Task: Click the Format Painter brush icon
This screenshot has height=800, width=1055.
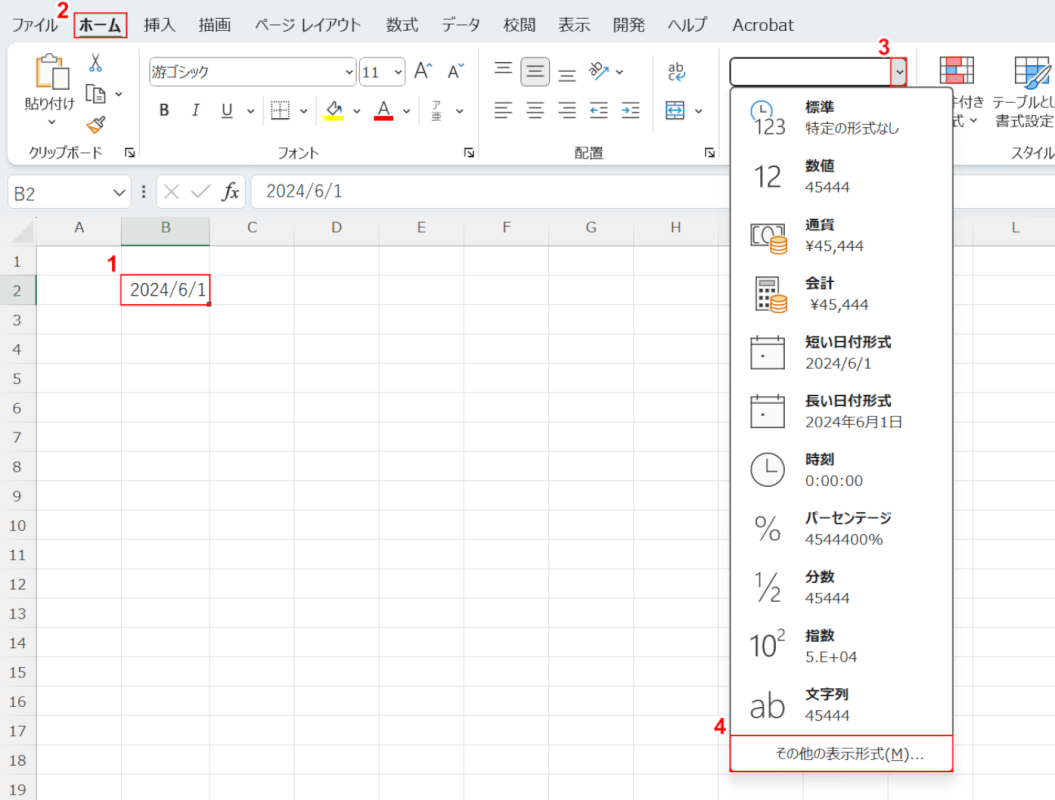Action: (96, 124)
